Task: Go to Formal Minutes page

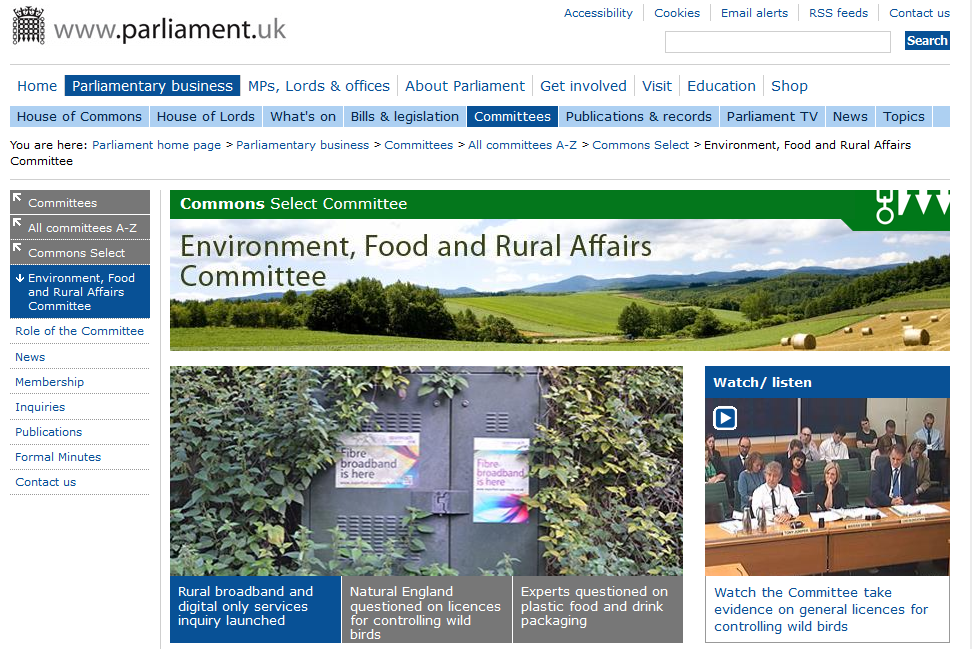Action: point(58,457)
